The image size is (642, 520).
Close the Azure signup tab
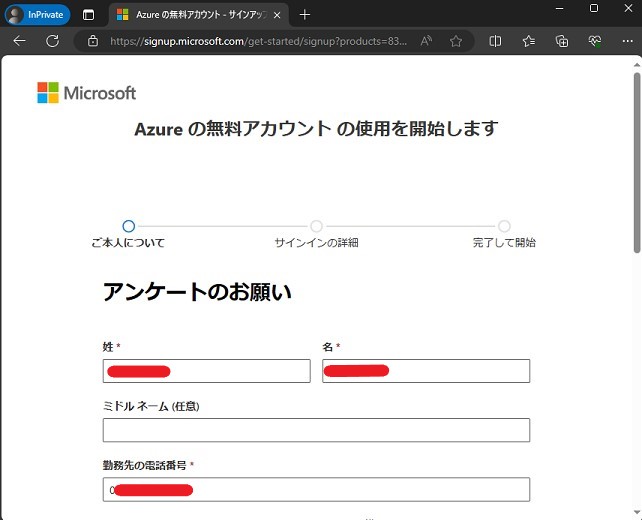277,15
